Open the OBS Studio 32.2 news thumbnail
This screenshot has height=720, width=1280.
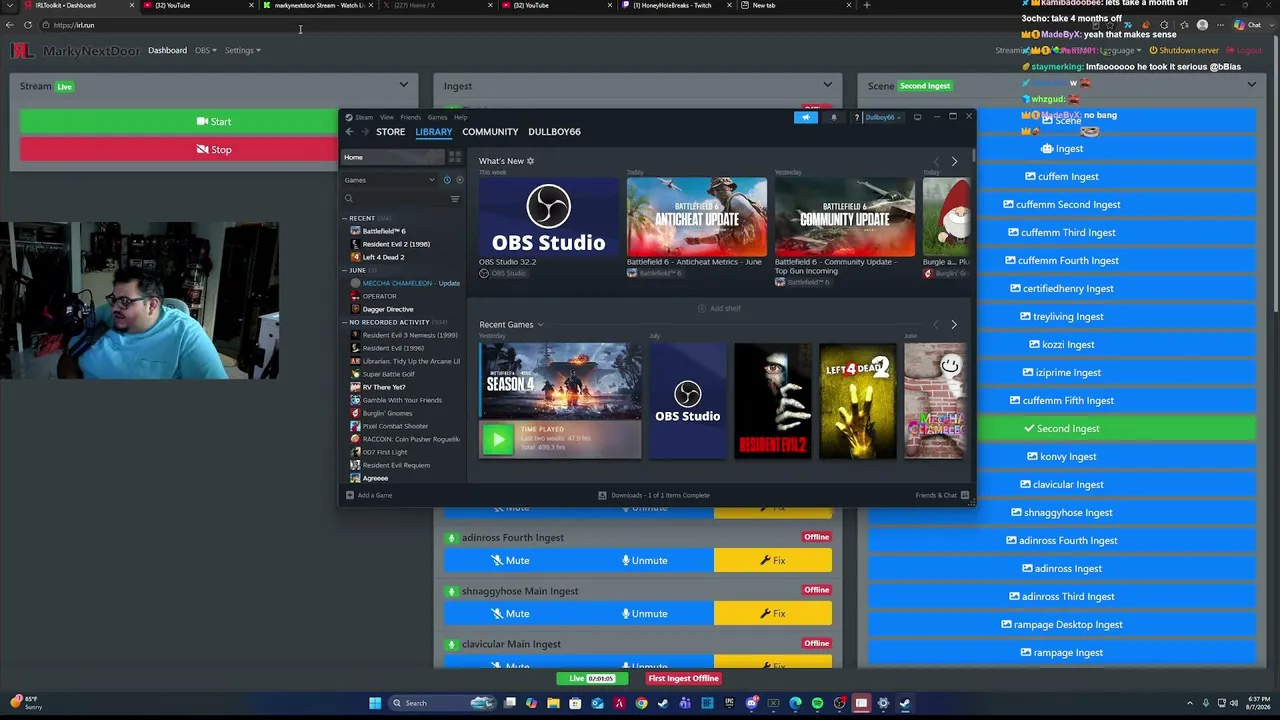549,216
